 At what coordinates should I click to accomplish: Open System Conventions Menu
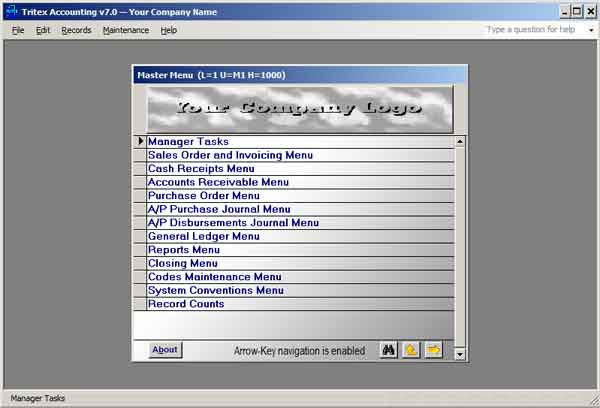click(x=300, y=290)
